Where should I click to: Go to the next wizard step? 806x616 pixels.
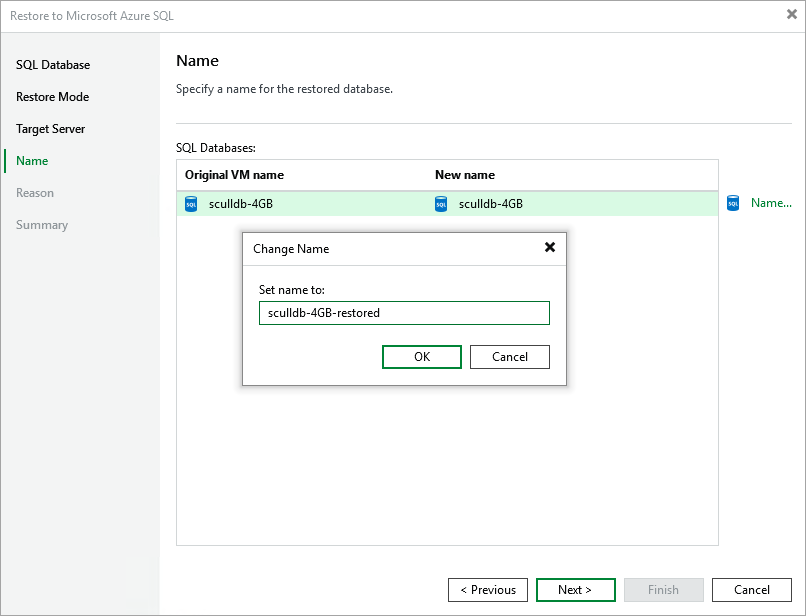click(x=575, y=590)
